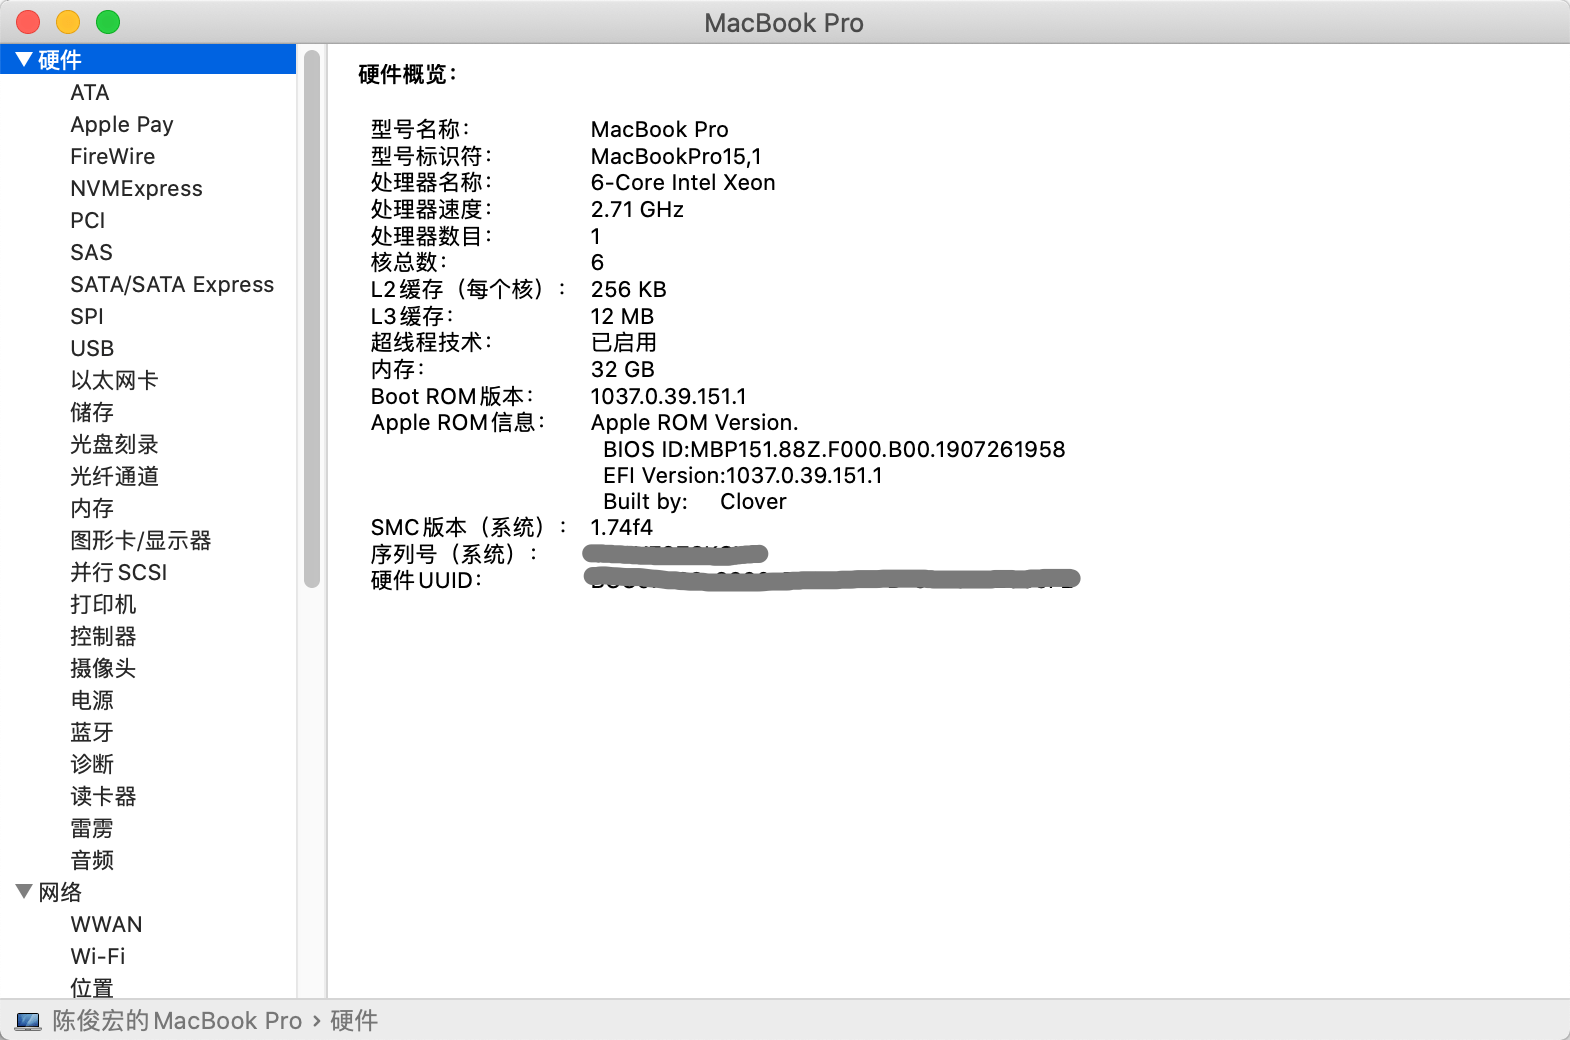The image size is (1570, 1040).
Task: Select 光纤通道 in the sidebar
Action: click(x=114, y=476)
